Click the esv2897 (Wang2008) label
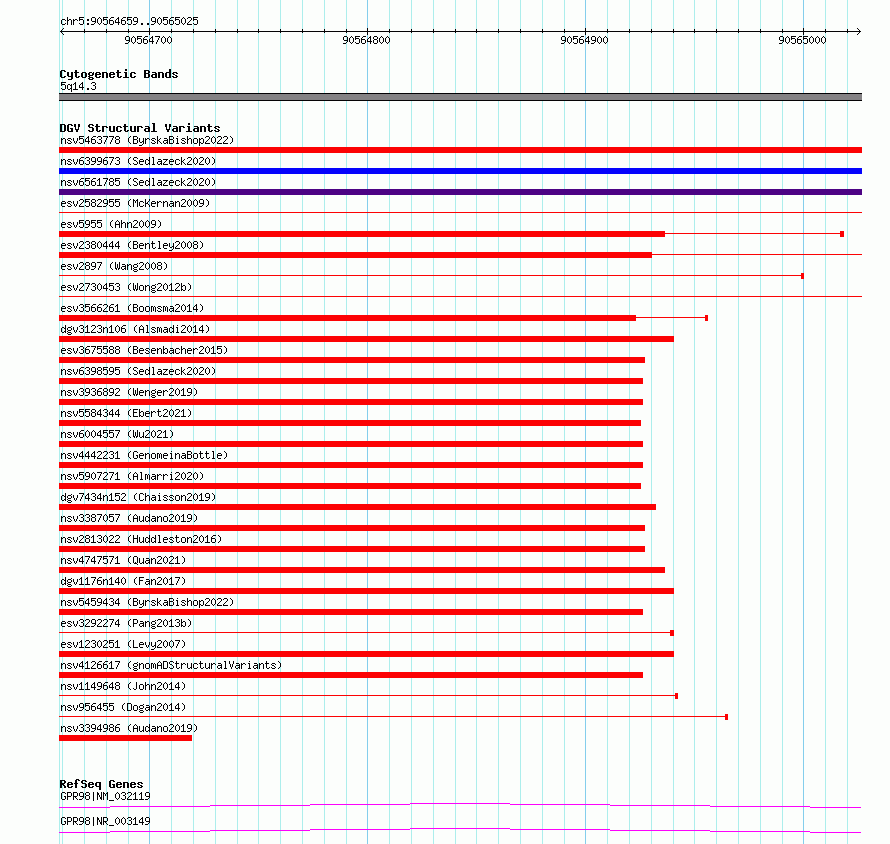Viewport: 890px width, 844px height. point(114,266)
